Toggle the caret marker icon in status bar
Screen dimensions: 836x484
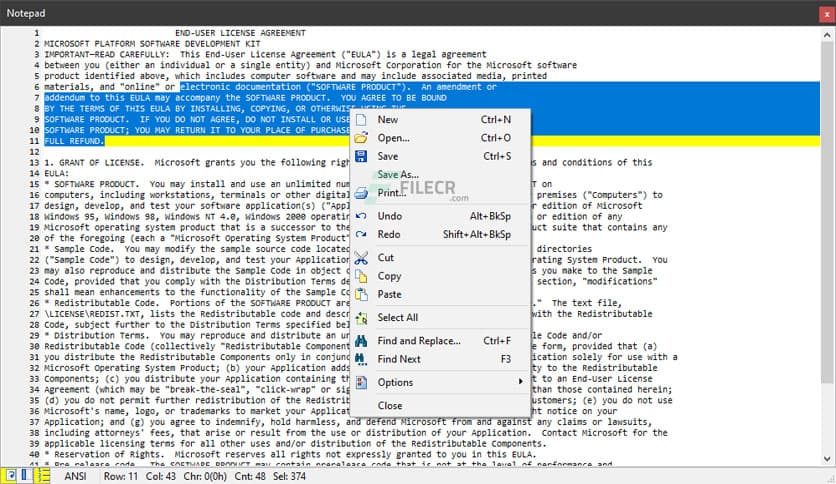26,475
